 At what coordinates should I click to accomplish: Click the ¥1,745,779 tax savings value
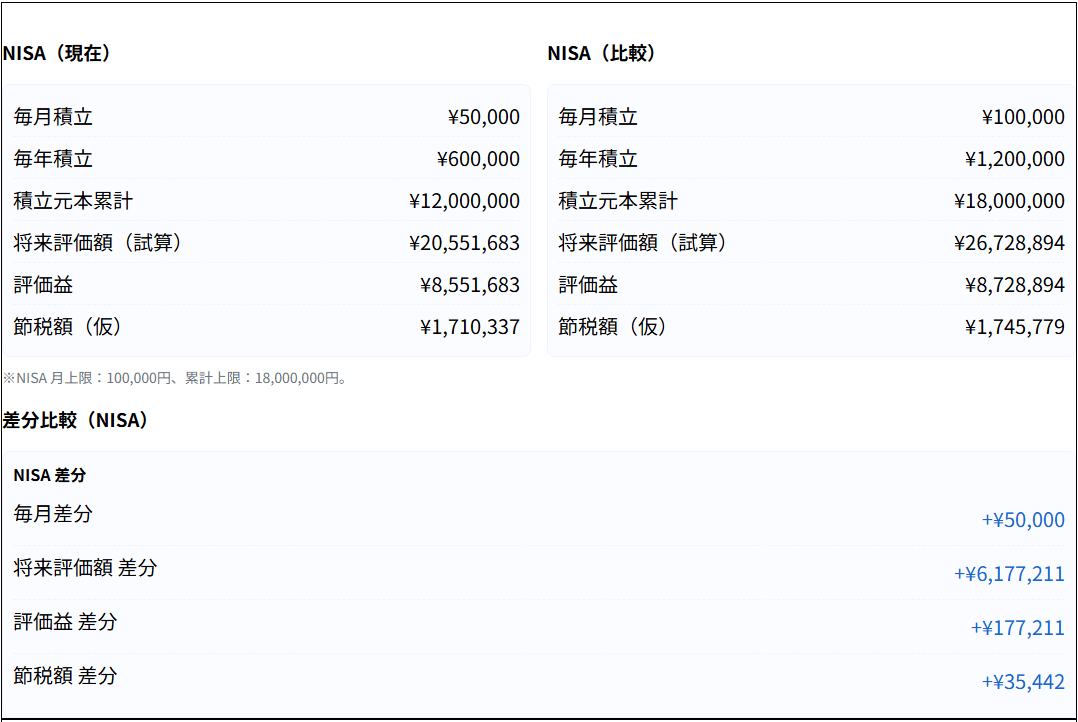tap(1014, 327)
